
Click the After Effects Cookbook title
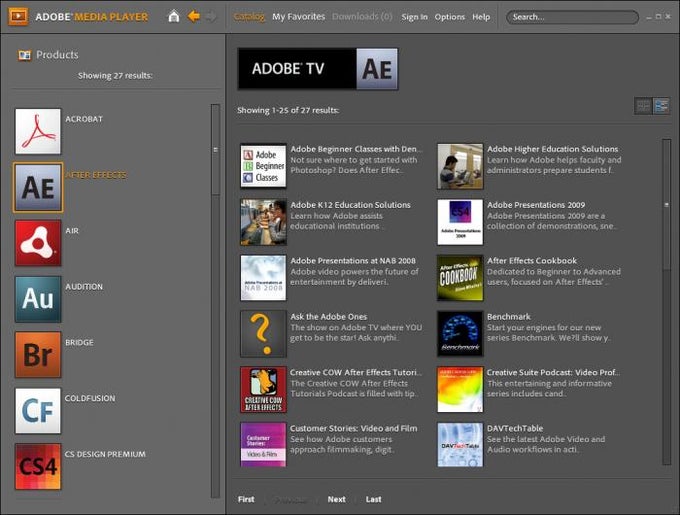(532, 261)
